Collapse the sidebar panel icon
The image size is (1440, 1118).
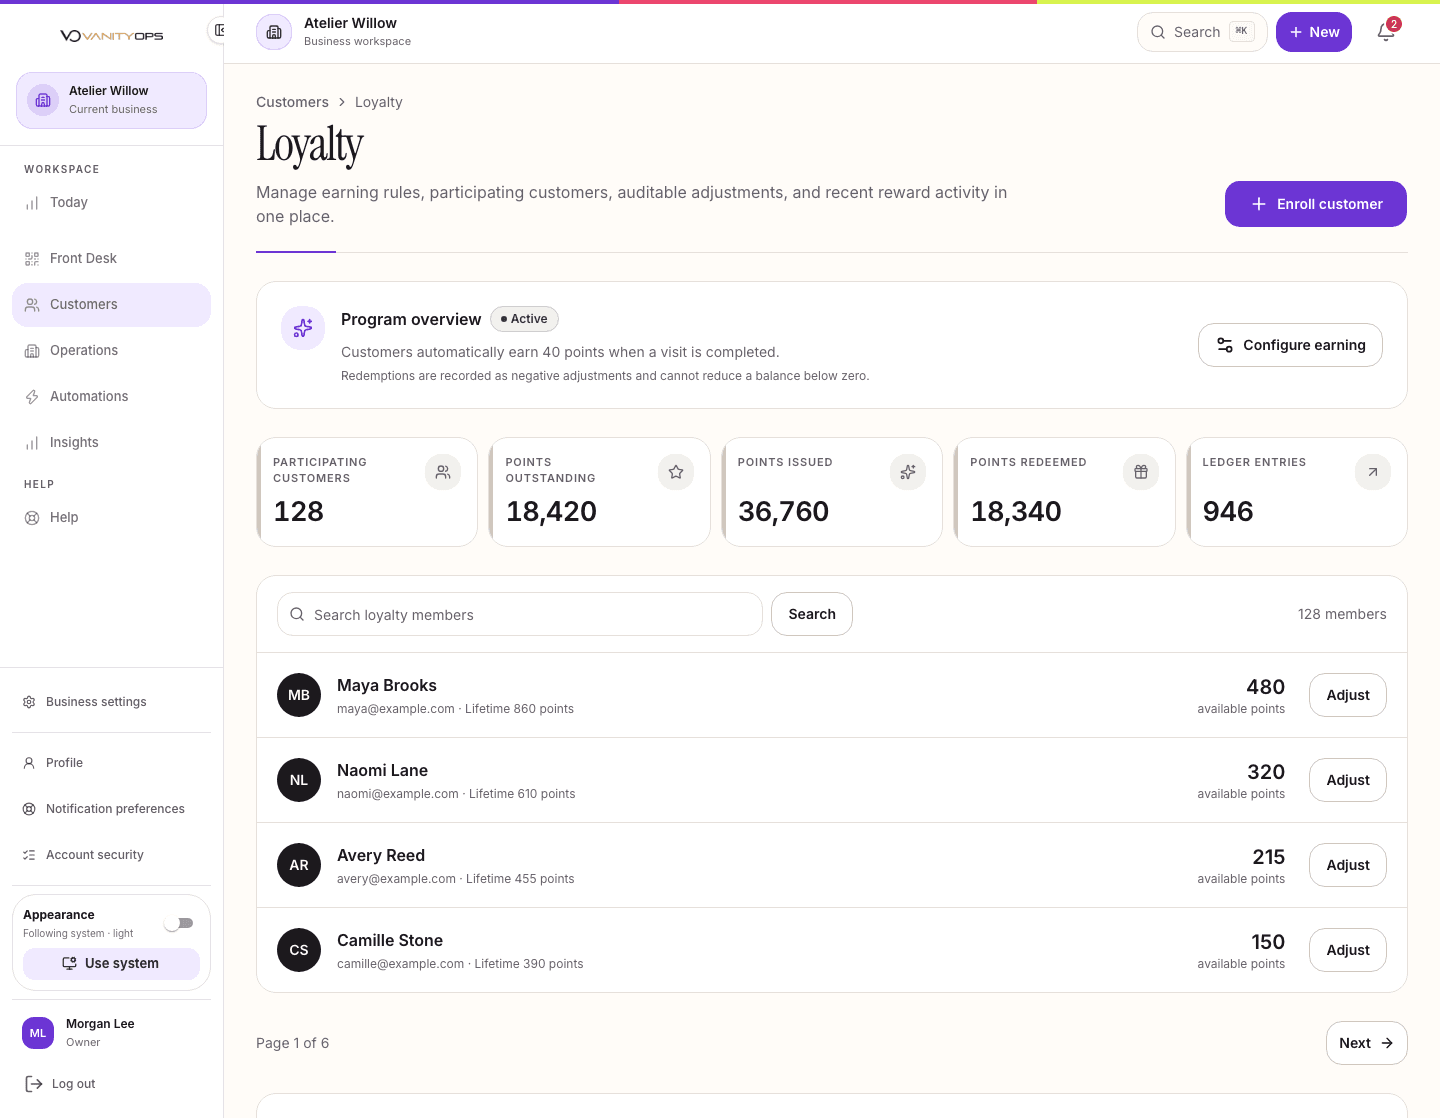tap(217, 30)
